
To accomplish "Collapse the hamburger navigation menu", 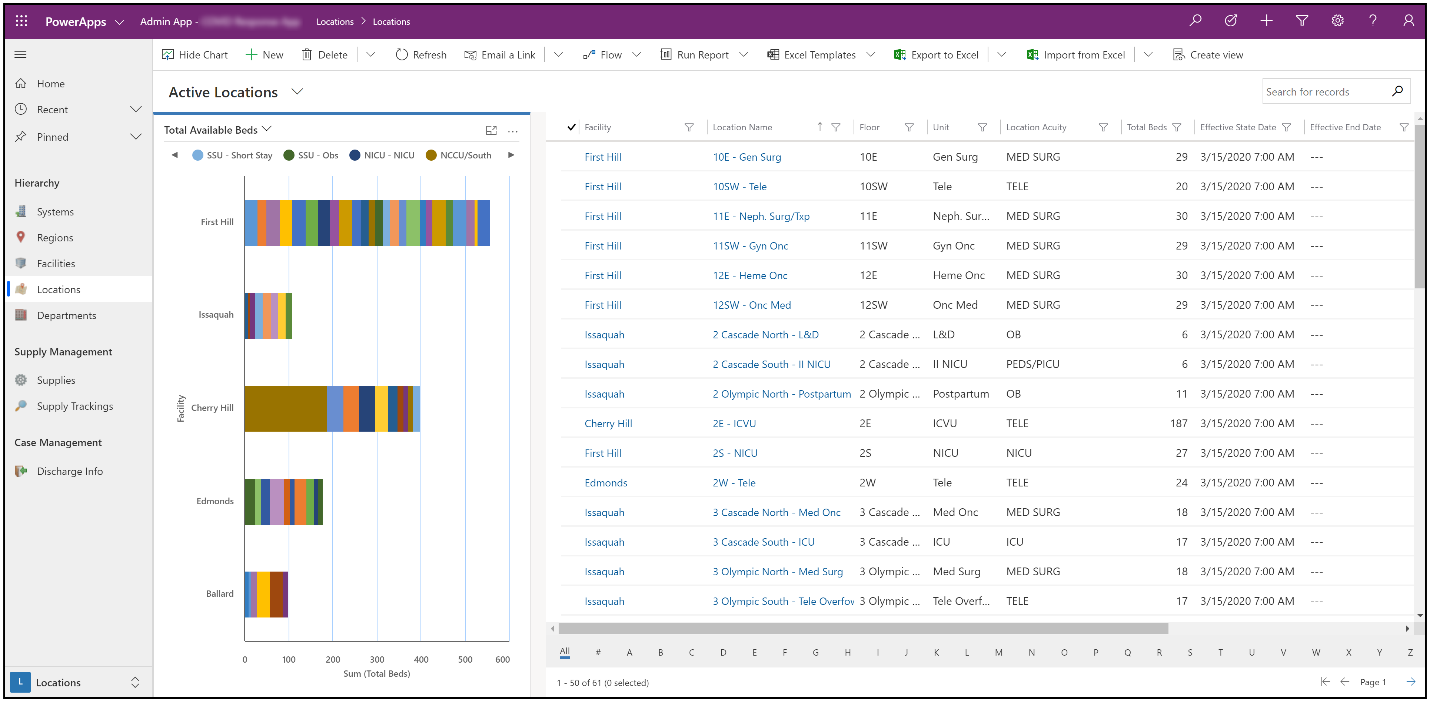I will pyautogui.click(x=20, y=55).
